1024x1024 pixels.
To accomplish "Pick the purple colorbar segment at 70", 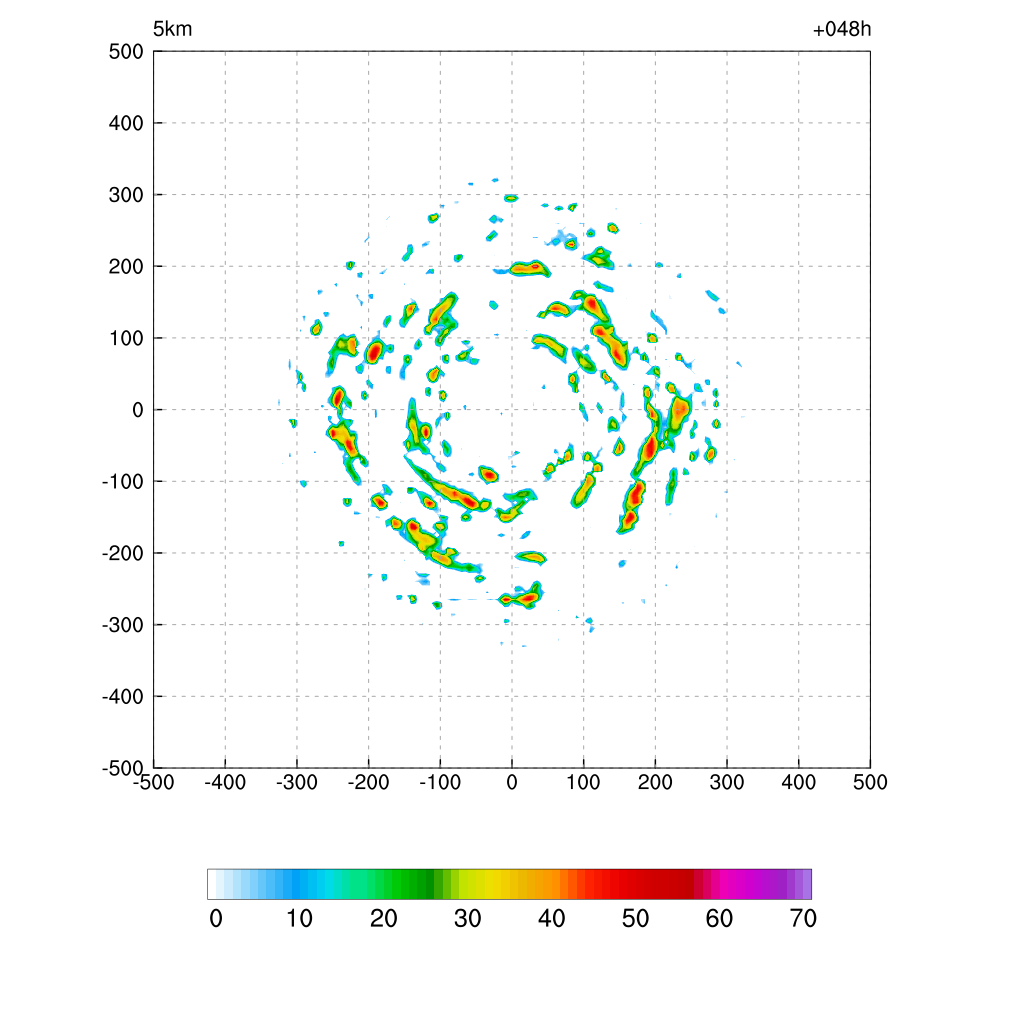I will point(807,884).
